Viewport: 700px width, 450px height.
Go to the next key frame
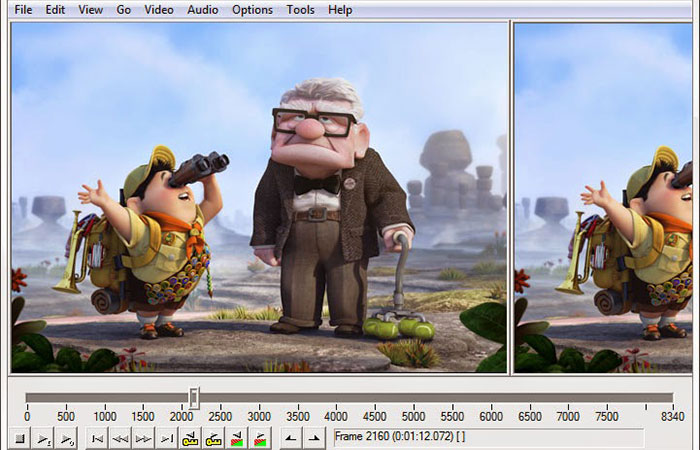213,438
